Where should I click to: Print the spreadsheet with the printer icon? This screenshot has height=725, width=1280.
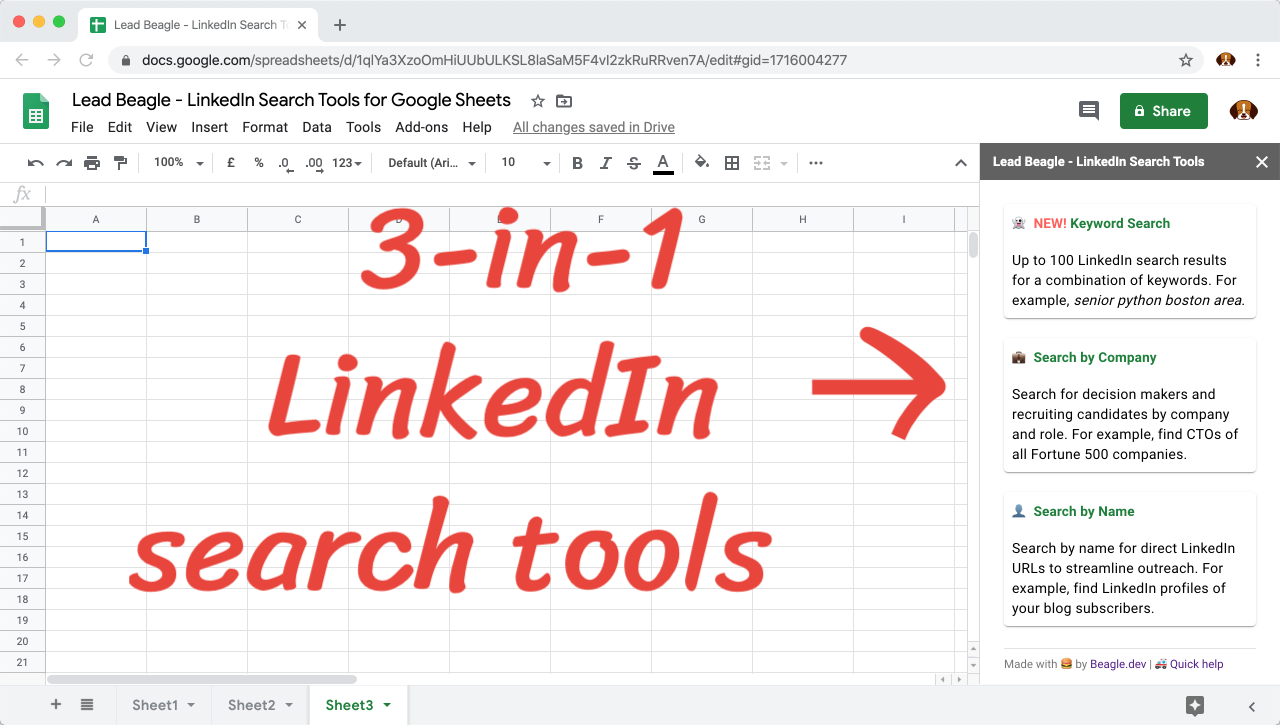tap(92, 163)
